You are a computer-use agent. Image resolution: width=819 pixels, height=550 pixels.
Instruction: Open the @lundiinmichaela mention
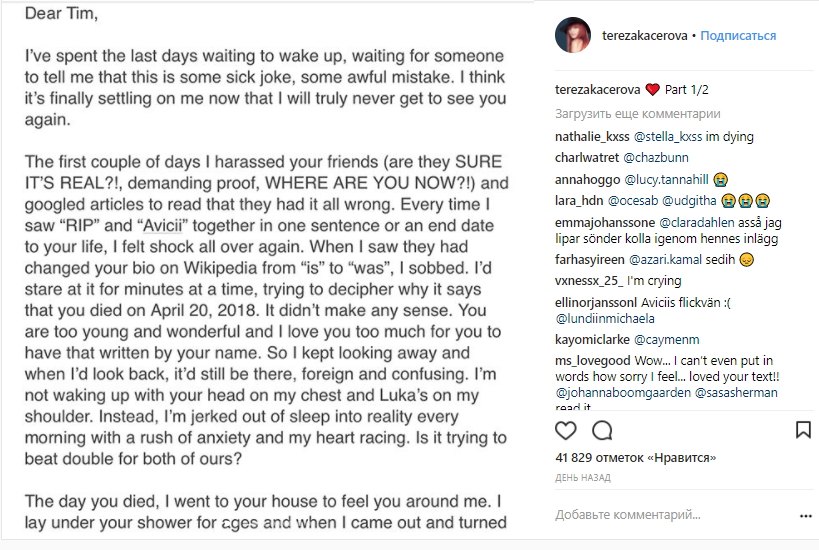point(605,319)
